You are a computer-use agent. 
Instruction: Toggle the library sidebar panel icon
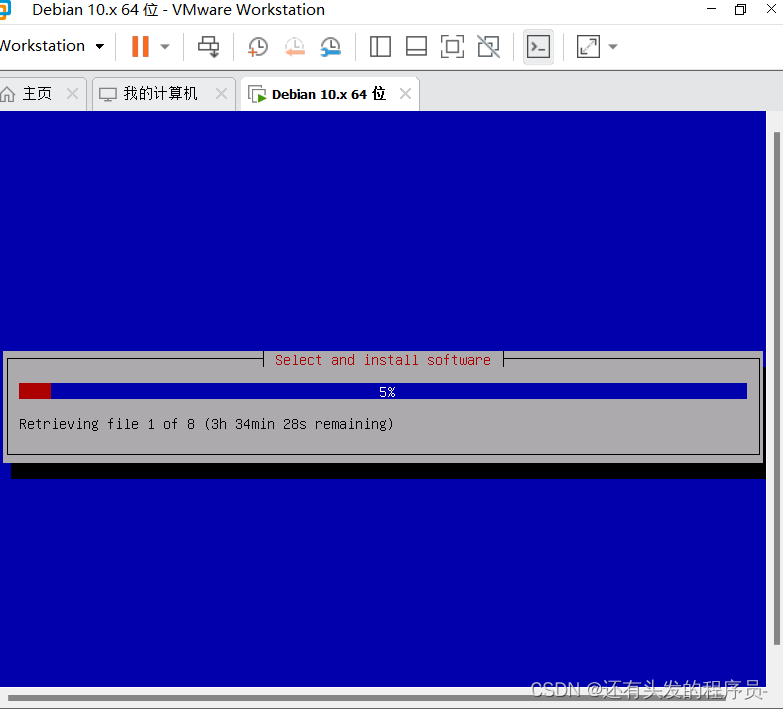[380, 46]
